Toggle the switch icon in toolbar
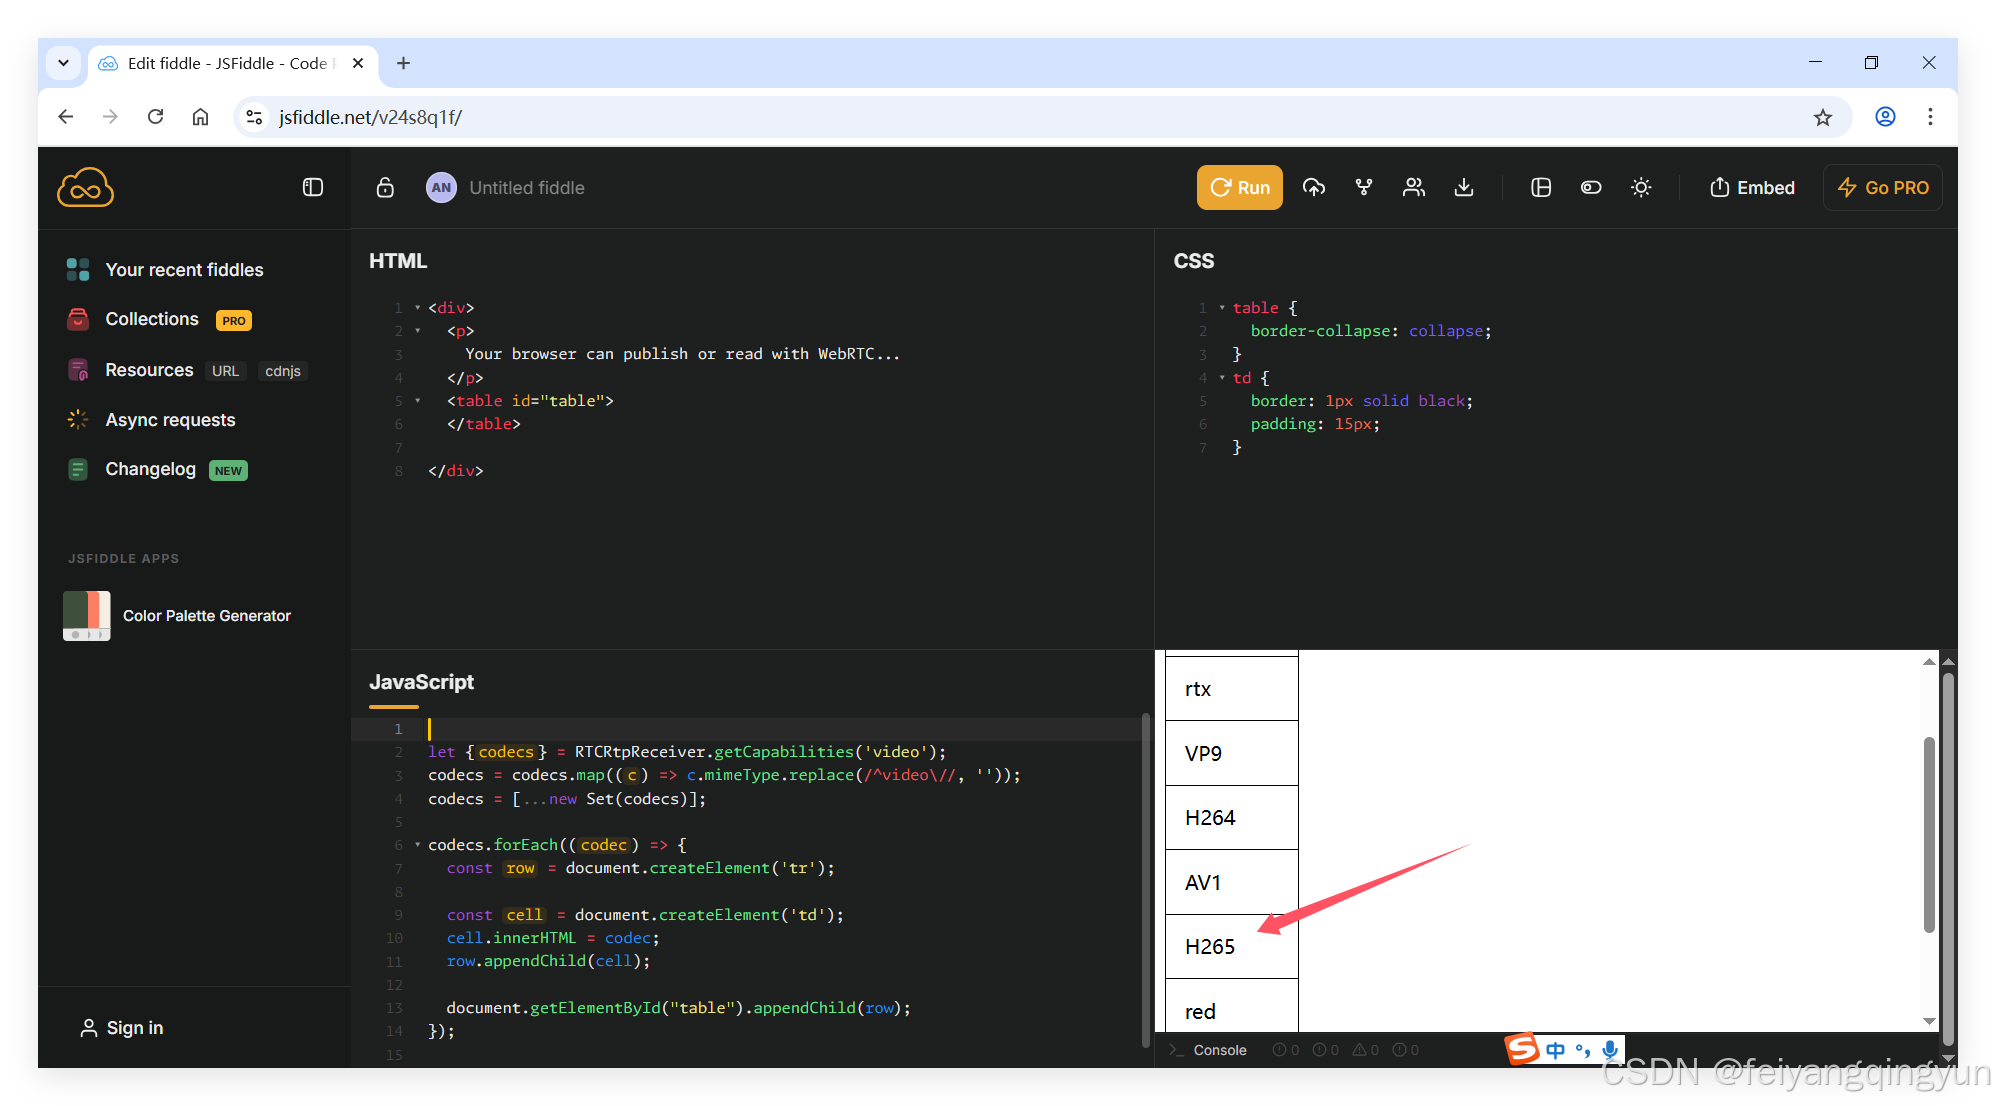Screen dimensions: 1996x1106 pos(1591,188)
